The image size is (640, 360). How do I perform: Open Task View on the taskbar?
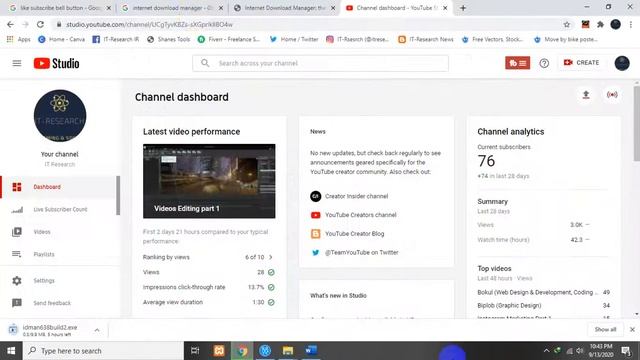click(195, 351)
